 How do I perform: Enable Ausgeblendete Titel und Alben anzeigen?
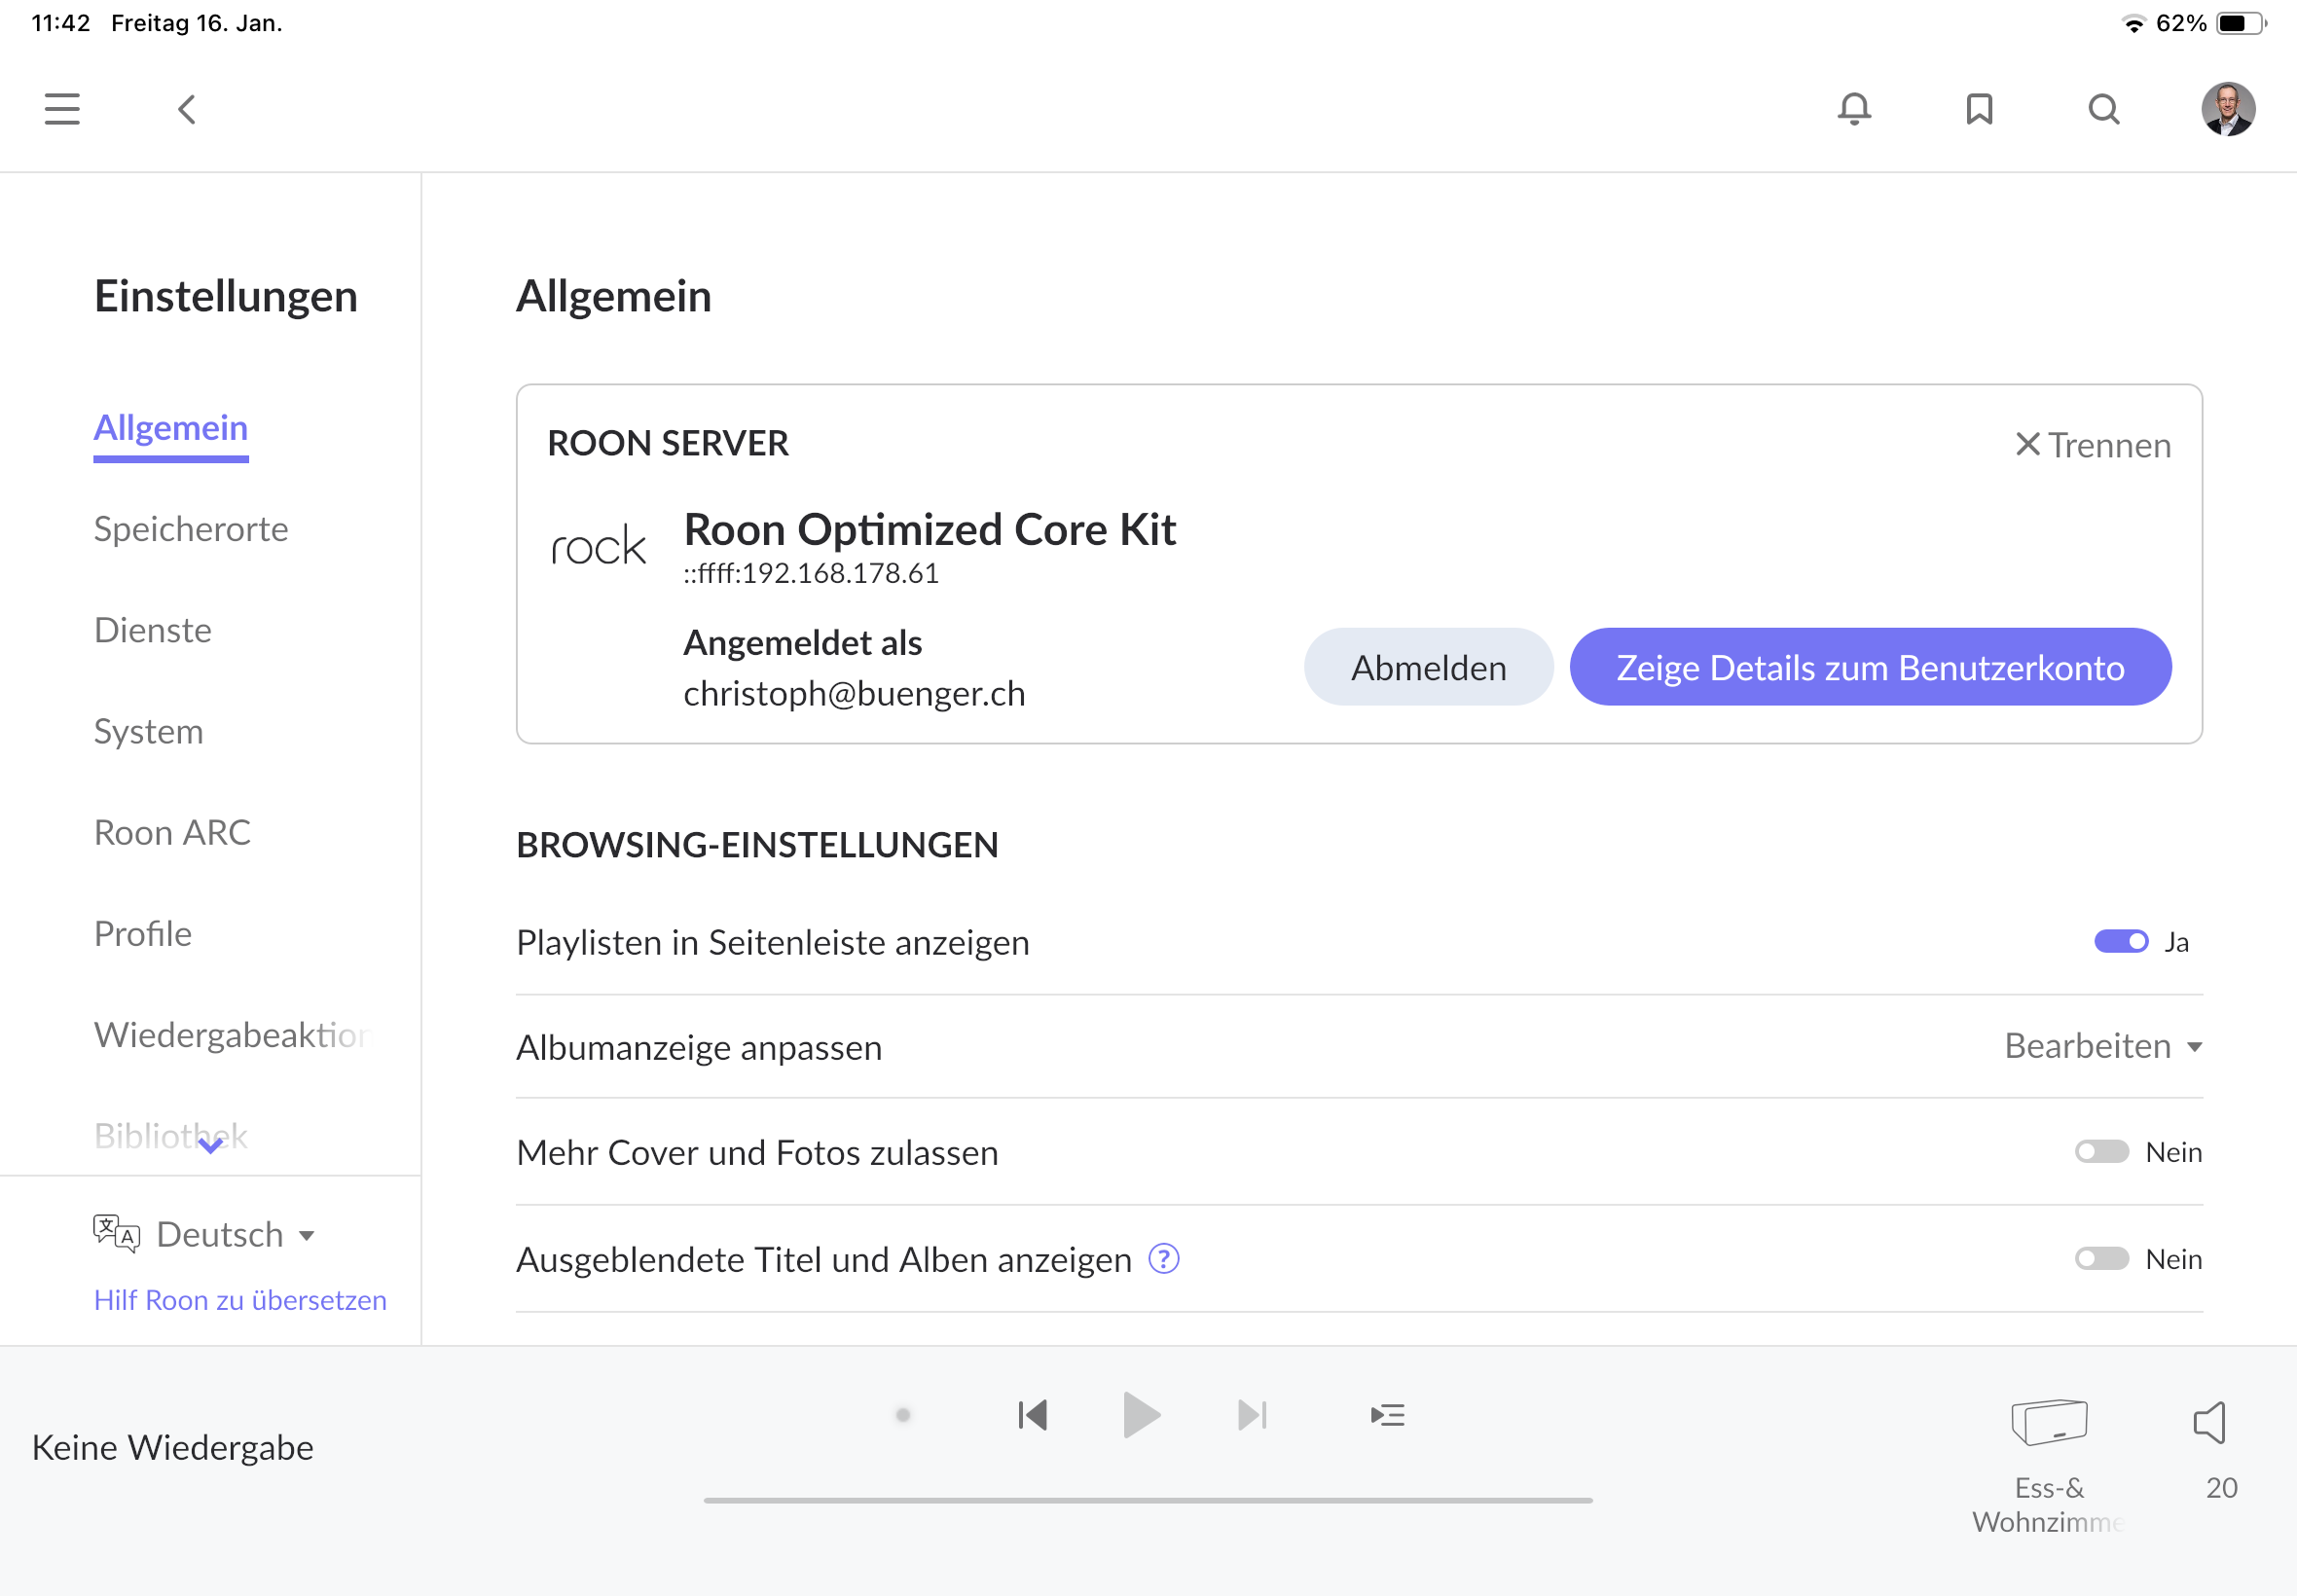coord(2101,1259)
